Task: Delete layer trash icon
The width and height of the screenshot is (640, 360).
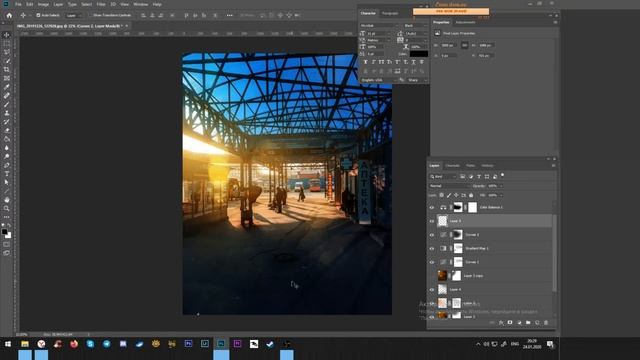Action: [x=546, y=322]
